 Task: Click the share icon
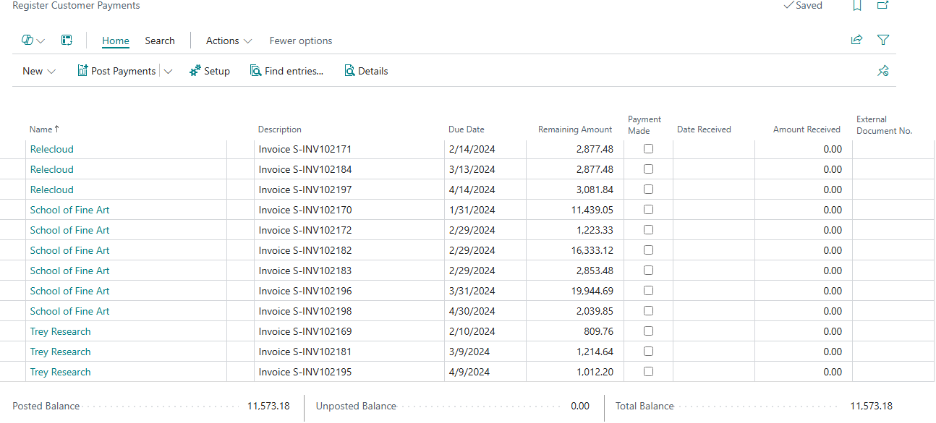(x=856, y=41)
